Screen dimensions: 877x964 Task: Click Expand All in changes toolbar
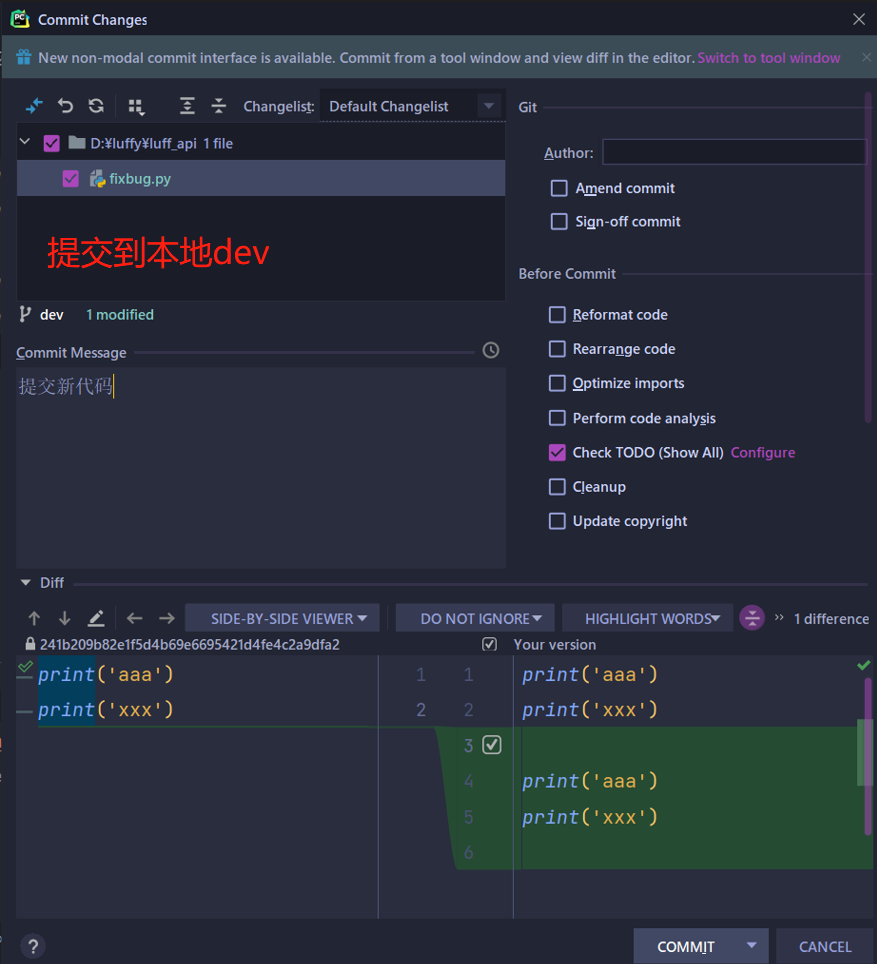pyautogui.click(x=187, y=106)
